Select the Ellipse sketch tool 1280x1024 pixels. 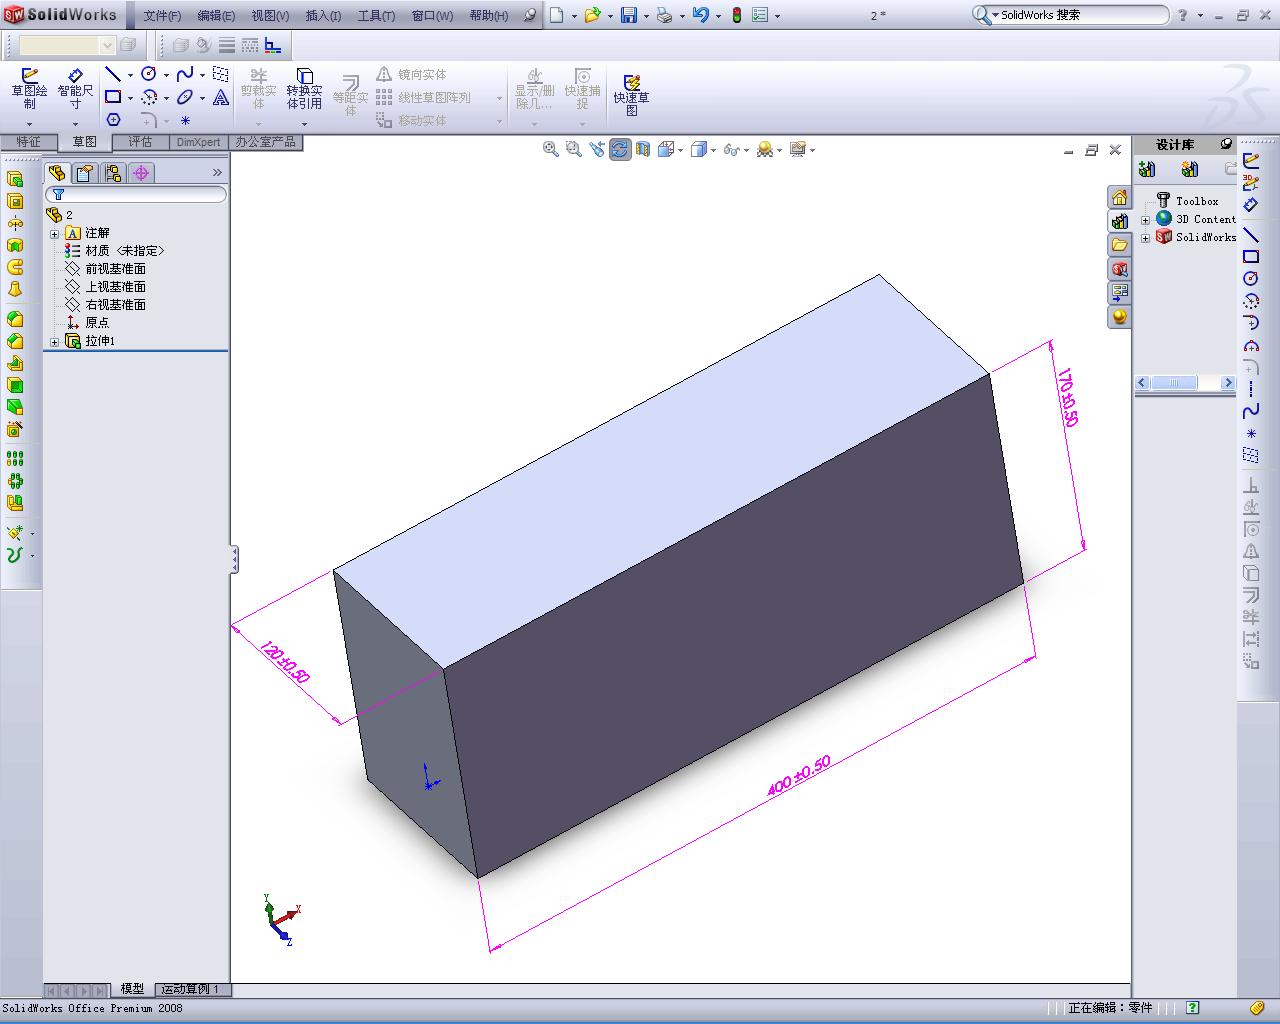point(185,97)
